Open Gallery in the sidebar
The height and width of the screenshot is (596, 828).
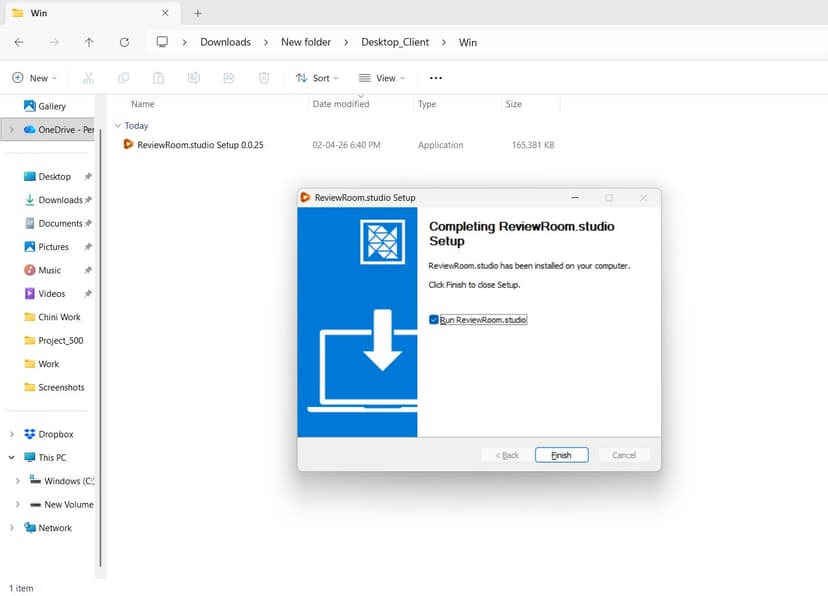52,106
